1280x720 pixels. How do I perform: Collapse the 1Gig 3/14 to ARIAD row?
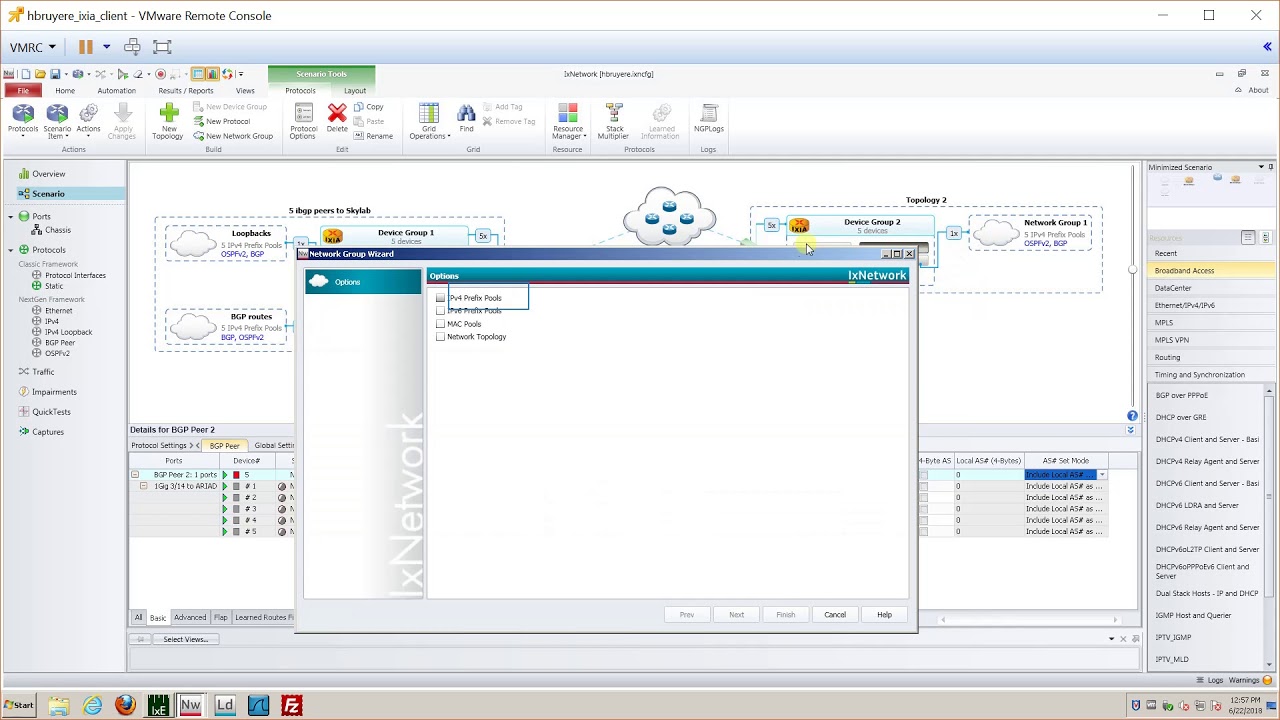point(143,486)
